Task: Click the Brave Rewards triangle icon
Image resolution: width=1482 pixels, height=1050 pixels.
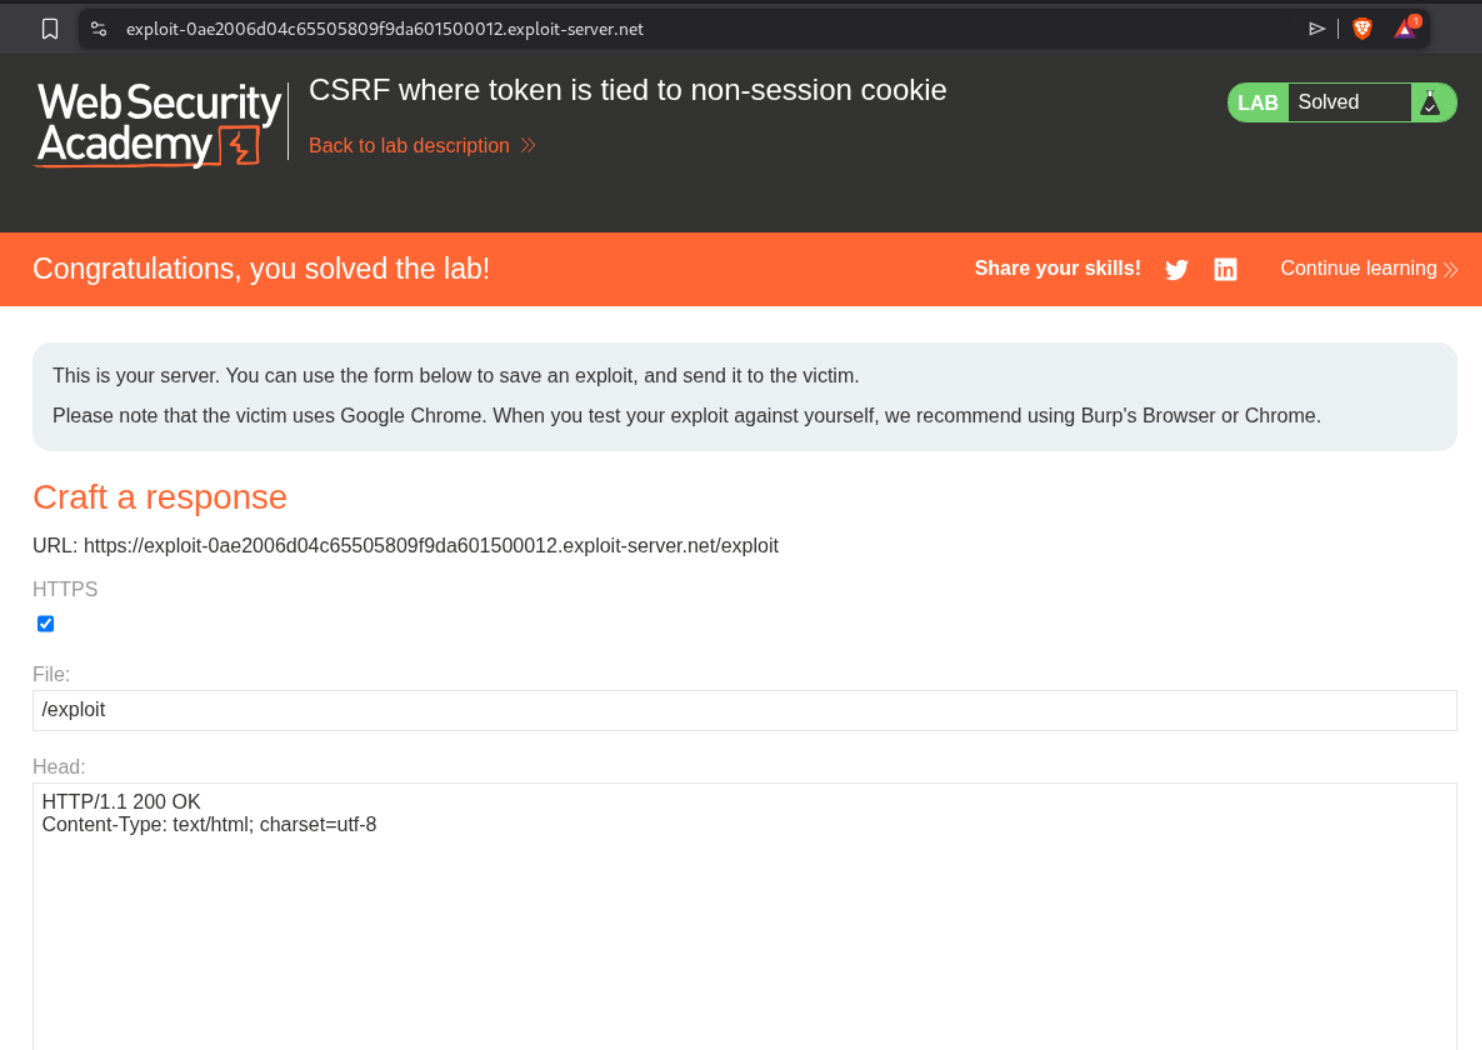Action: coord(1405,29)
